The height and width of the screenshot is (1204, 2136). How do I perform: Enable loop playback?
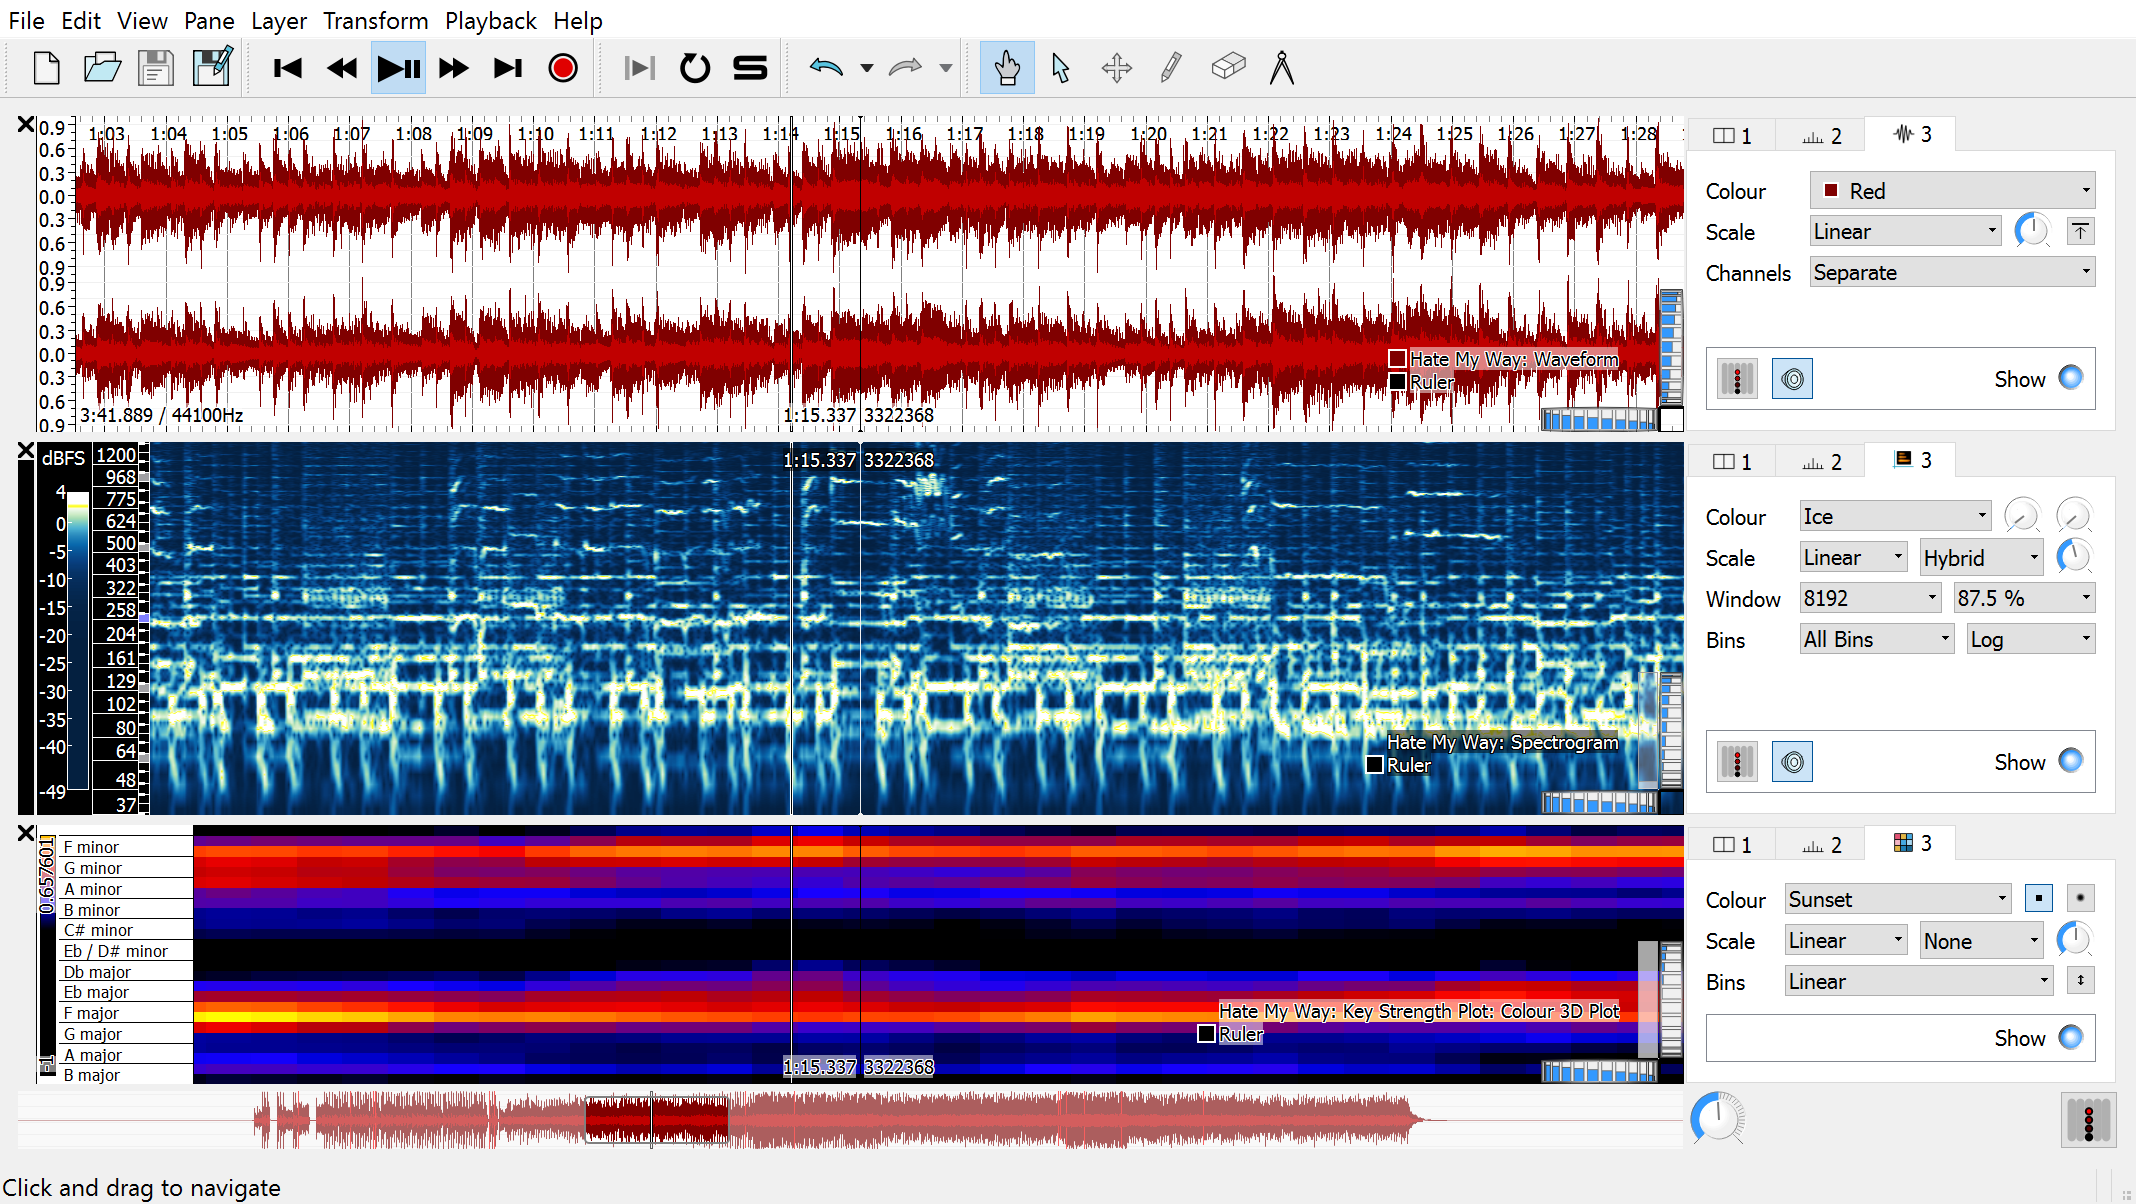[x=694, y=68]
